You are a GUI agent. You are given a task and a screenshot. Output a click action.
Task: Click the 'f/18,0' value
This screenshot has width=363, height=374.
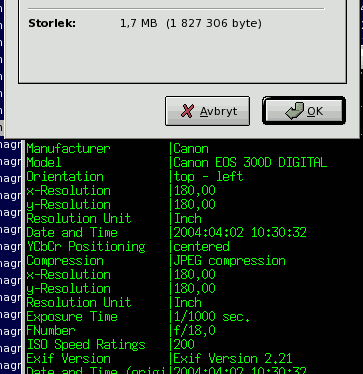point(194,331)
